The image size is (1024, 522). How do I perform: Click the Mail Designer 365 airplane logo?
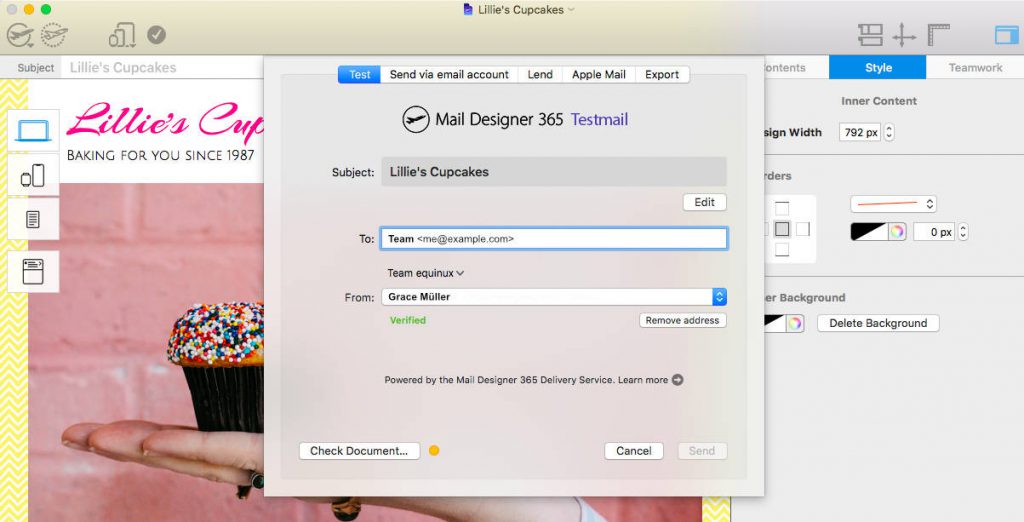[x=416, y=120]
